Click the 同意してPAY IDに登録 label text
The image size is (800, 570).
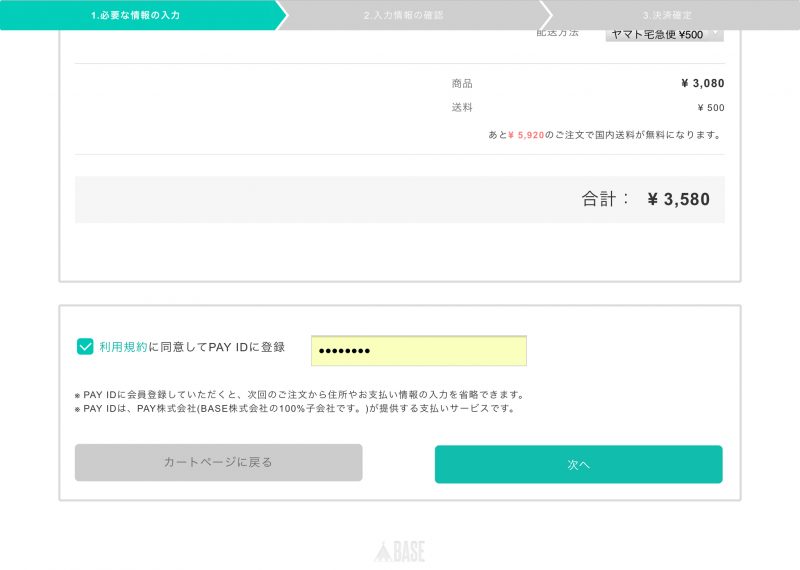216,347
